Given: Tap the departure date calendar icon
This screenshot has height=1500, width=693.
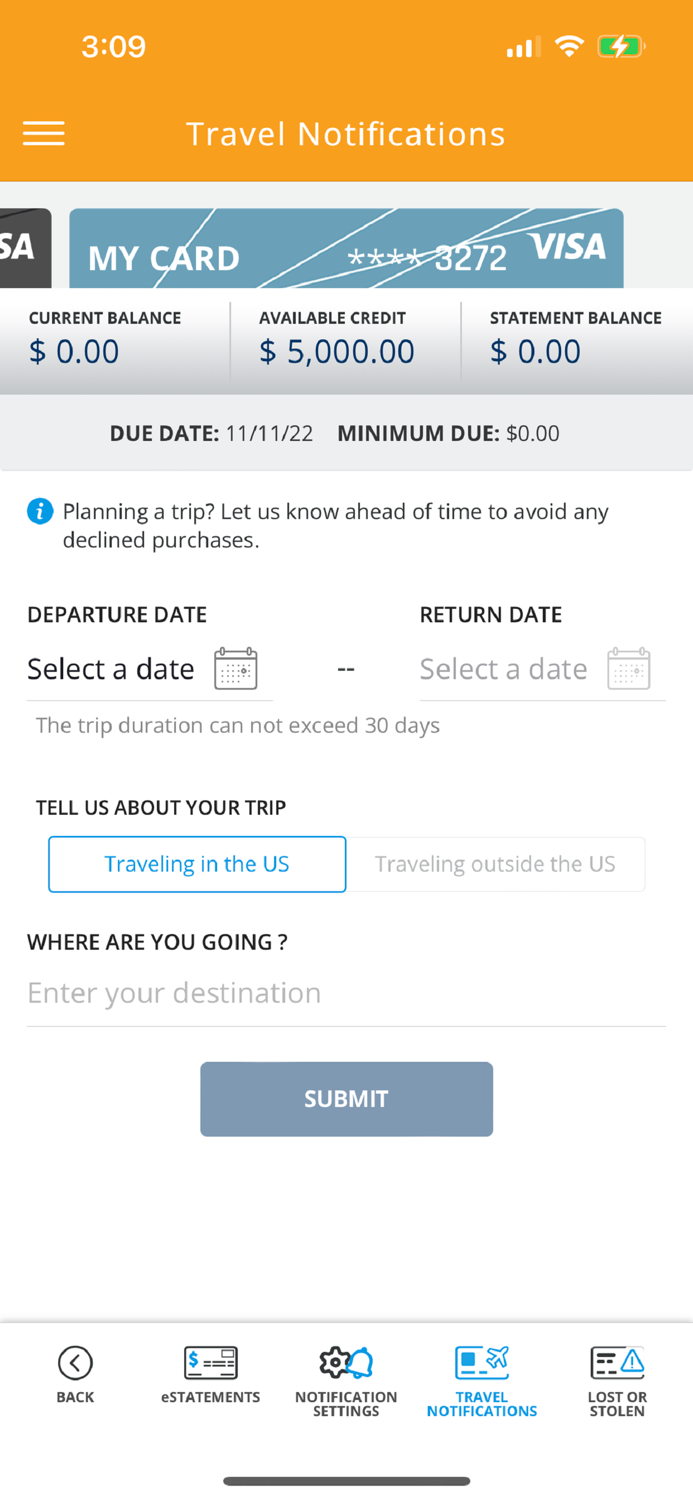Looking at the screenshot, I should click(236, 669).
